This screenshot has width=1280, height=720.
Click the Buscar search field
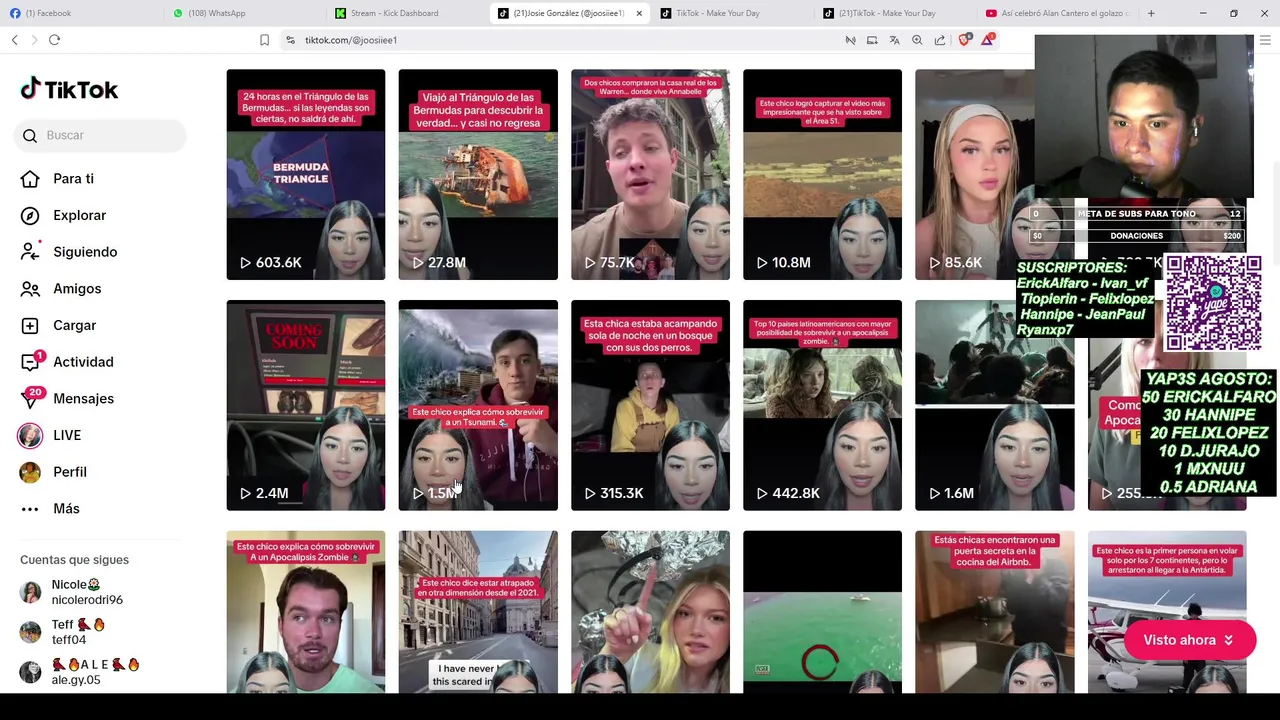[x=100, y=135]
